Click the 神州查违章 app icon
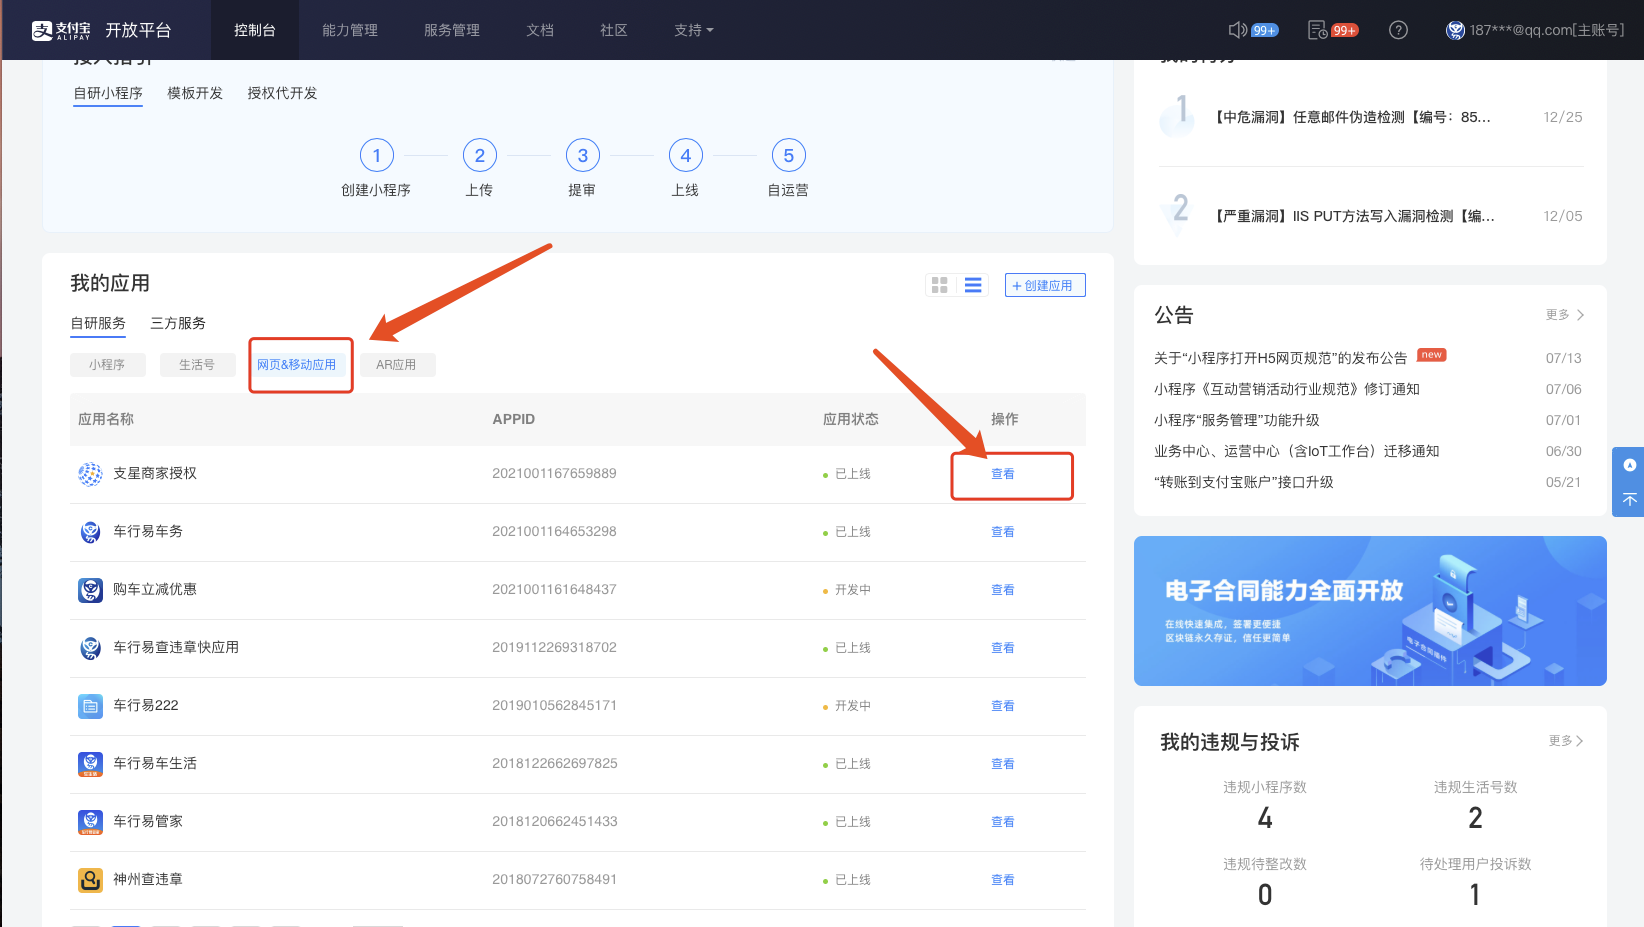Image resolution: width=1644 pixels, height=927 pixels. 90,880
